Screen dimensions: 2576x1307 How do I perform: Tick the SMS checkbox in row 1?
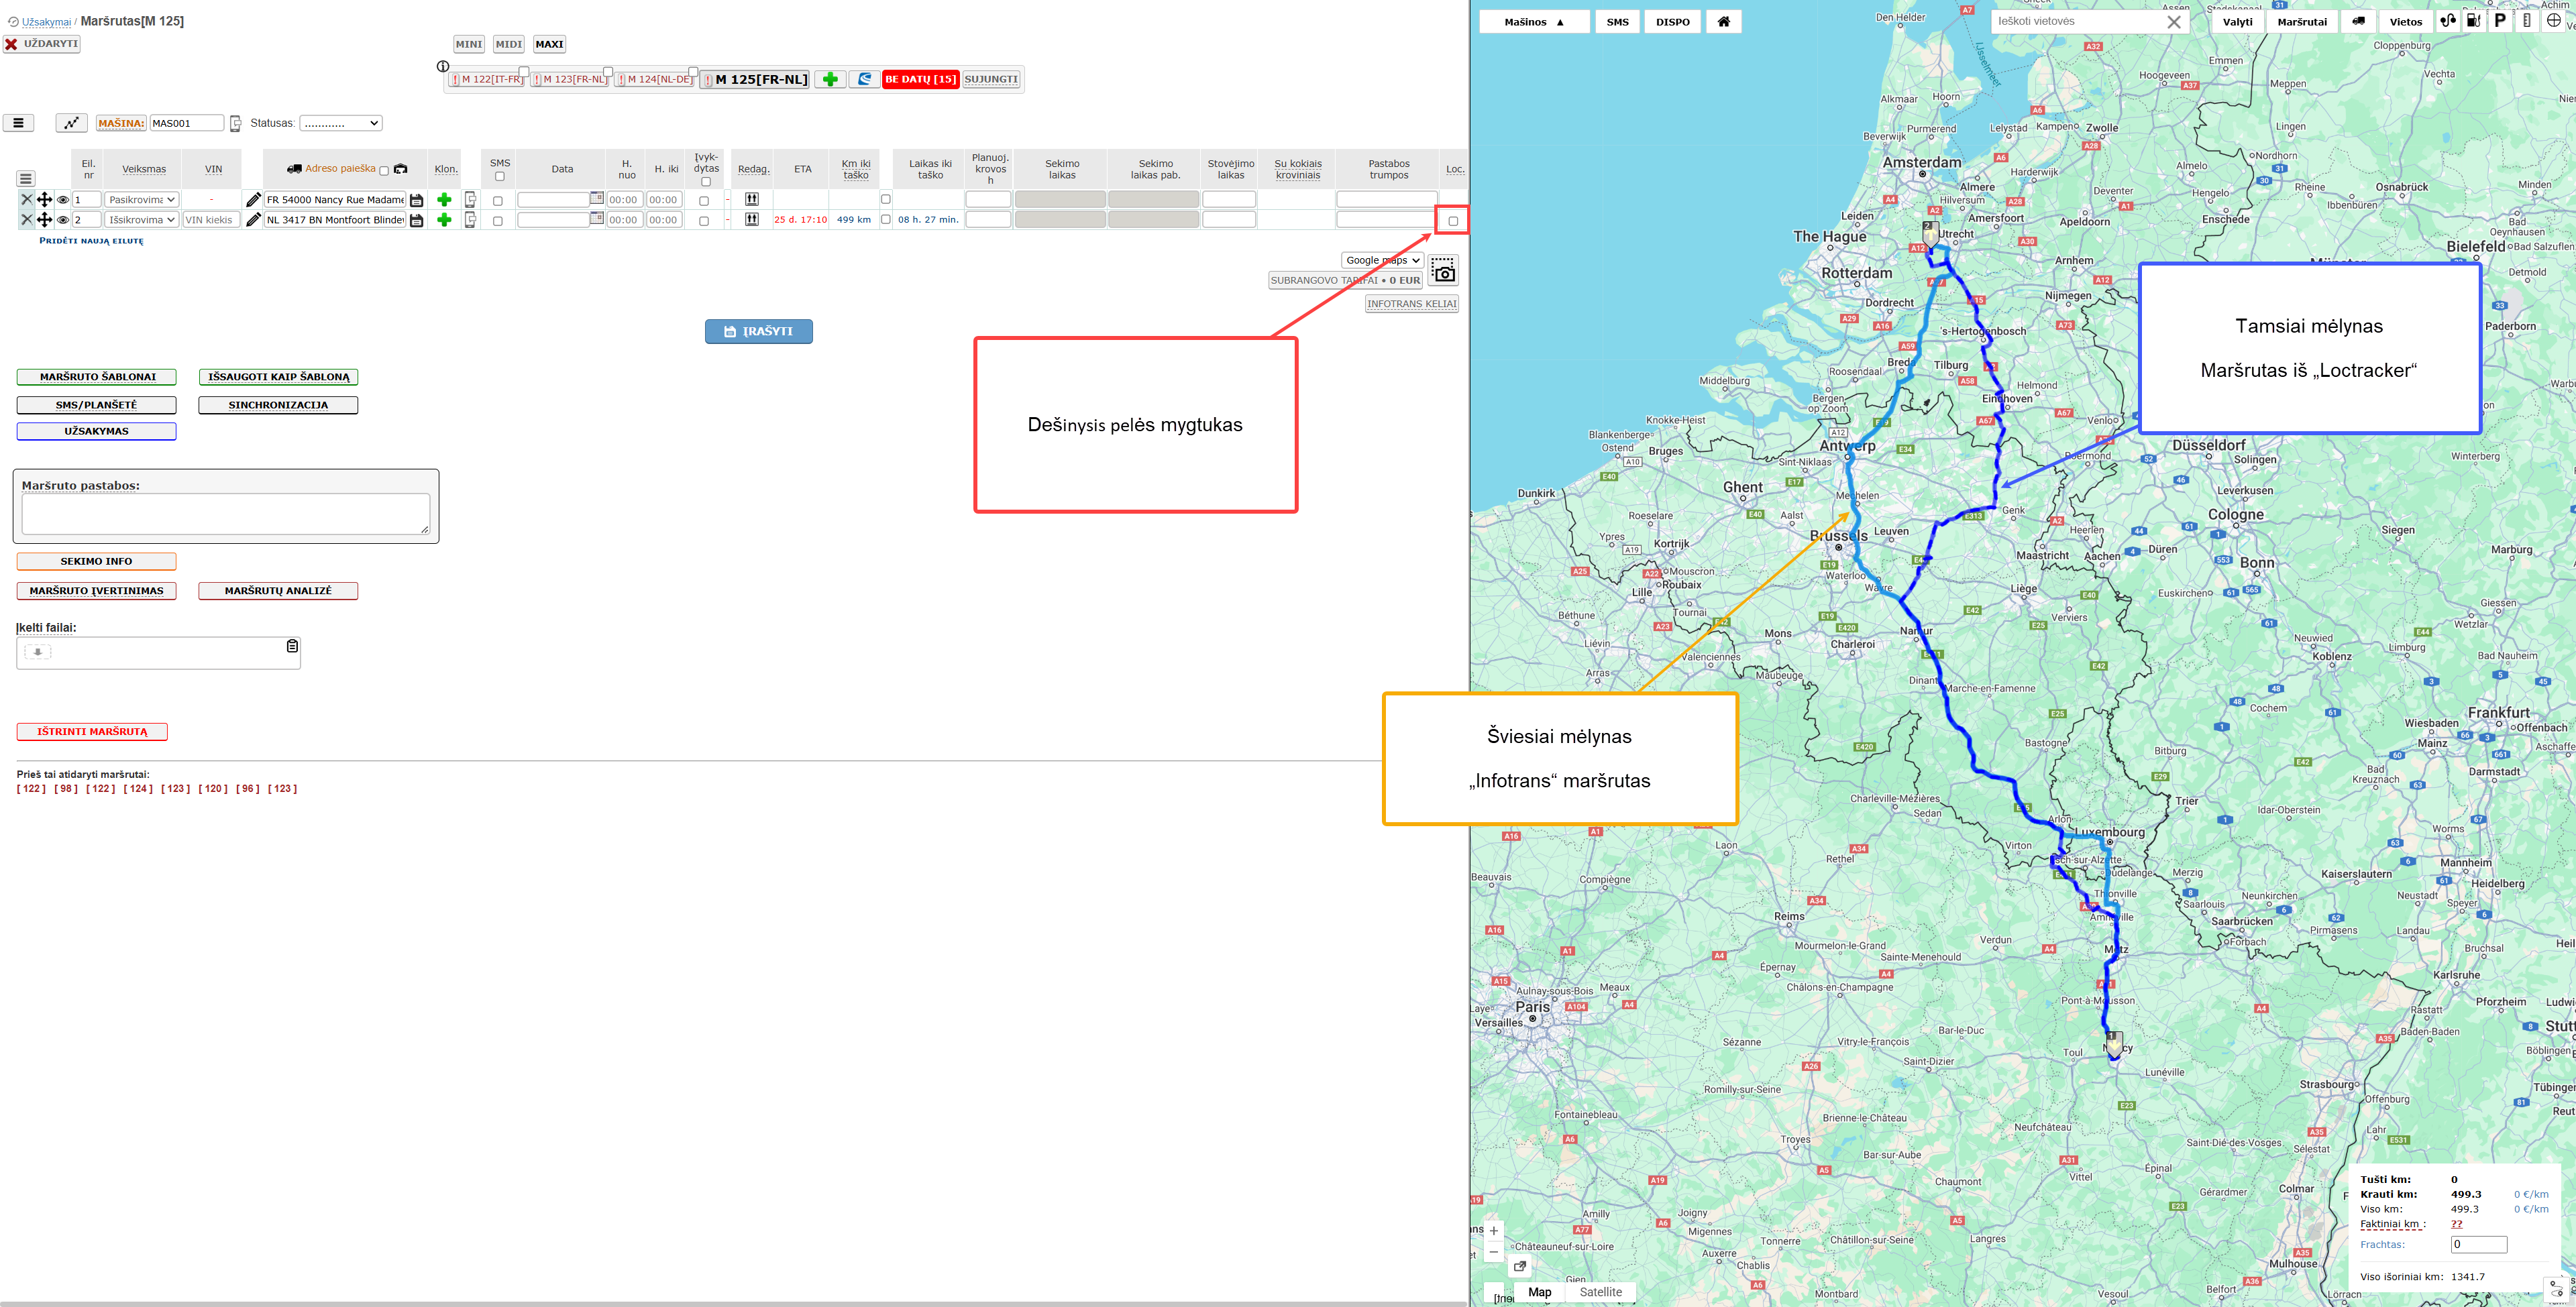[x=498, y=201]
